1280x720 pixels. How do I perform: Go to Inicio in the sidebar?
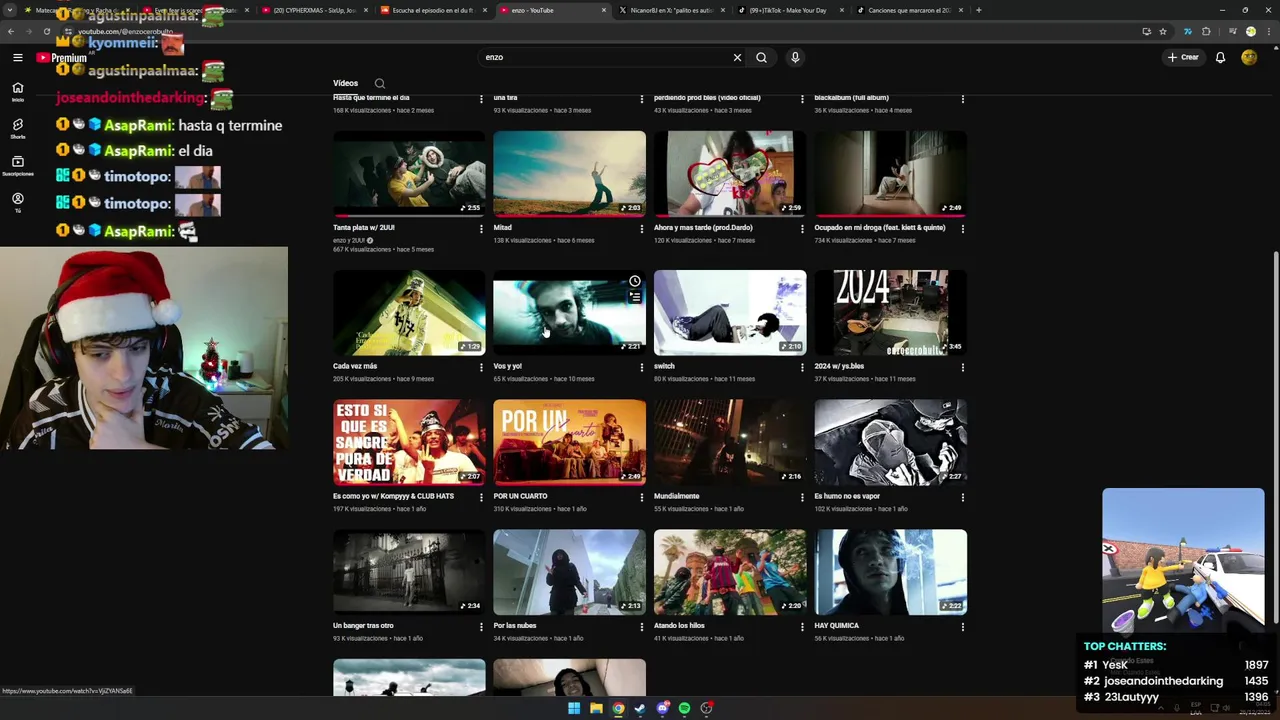pyautogui.click(x=17, y=91)
